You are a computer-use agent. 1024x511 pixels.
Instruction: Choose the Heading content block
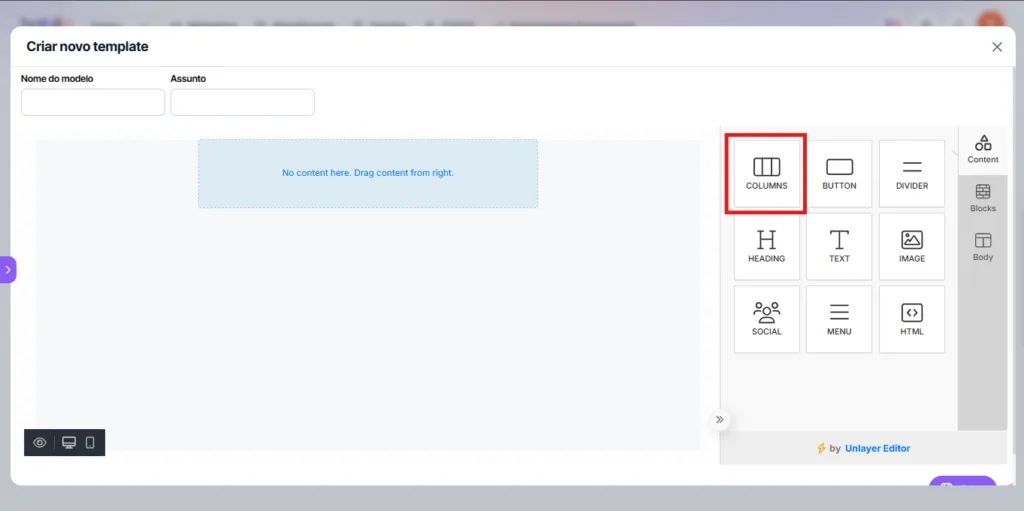pyautogui.click(x=766, y=246)
